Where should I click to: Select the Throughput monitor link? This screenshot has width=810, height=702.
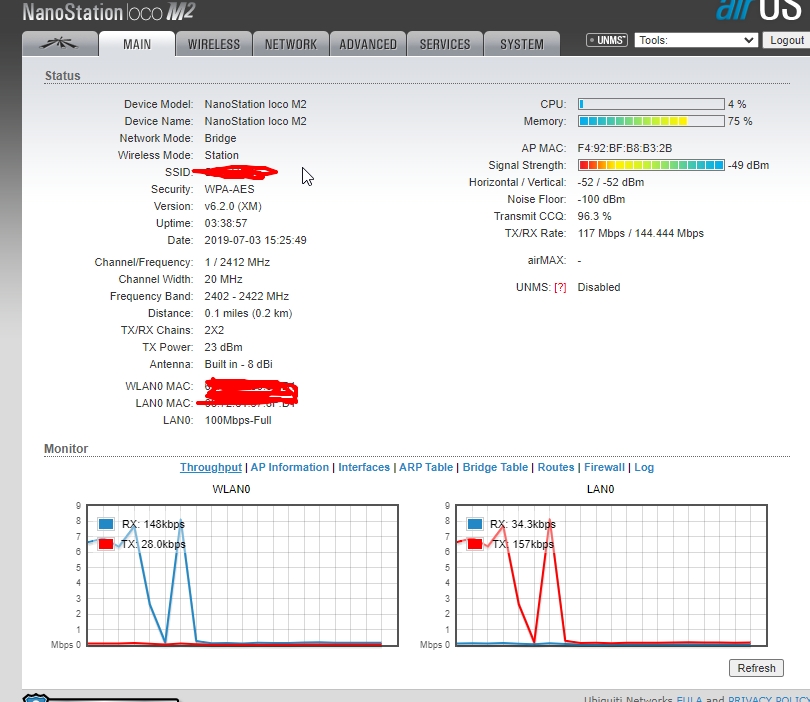click(211, 467)
